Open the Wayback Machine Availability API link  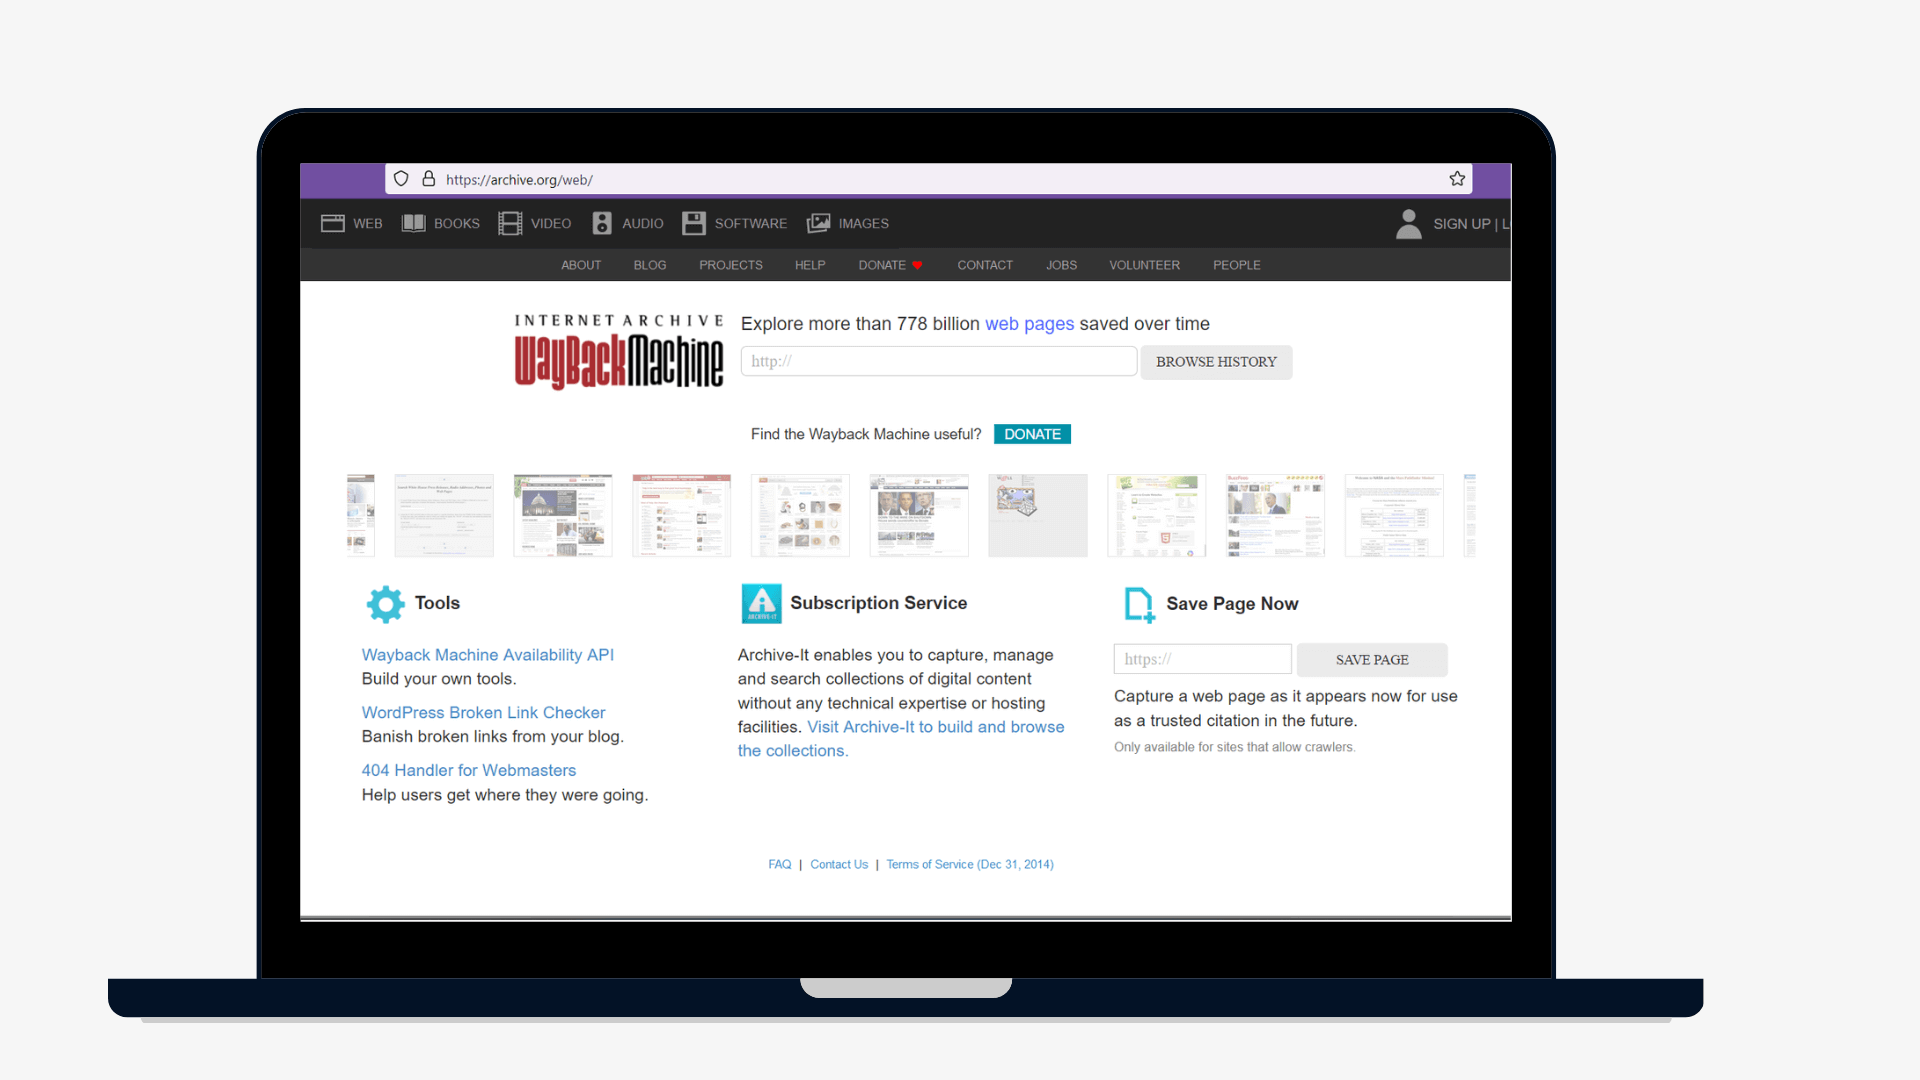(487, 654)
